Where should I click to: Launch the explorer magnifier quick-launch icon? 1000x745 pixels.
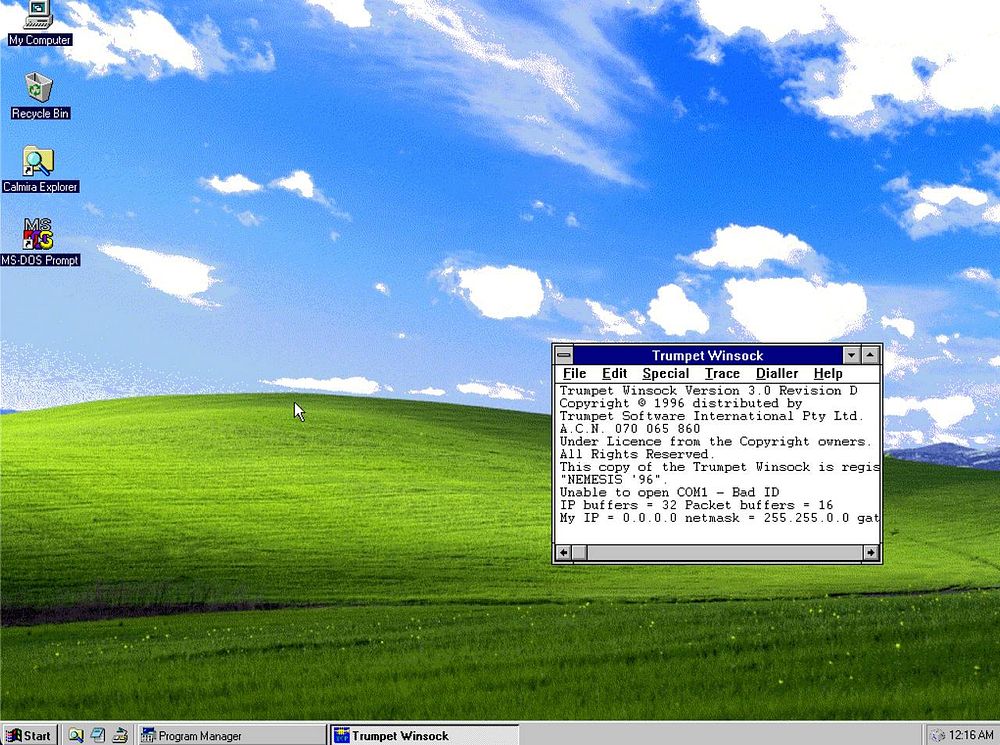click(x=76, y=735)
